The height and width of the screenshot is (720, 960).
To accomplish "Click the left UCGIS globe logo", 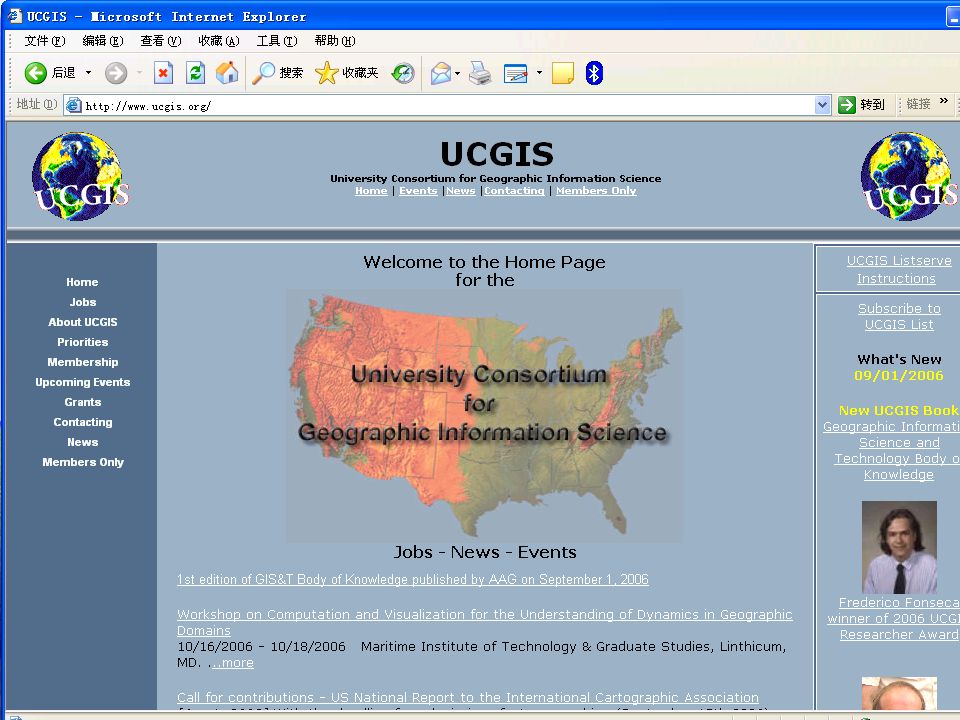I will pos(80,177).
